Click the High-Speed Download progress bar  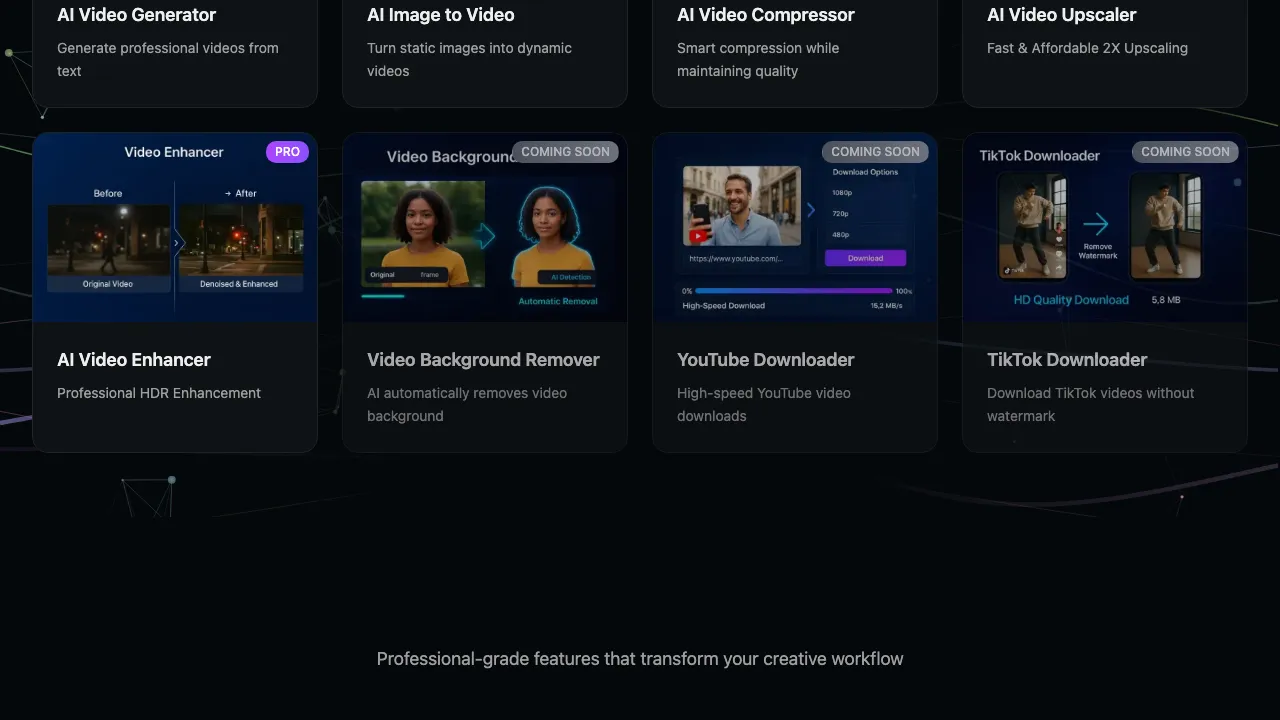click(793, 290)
